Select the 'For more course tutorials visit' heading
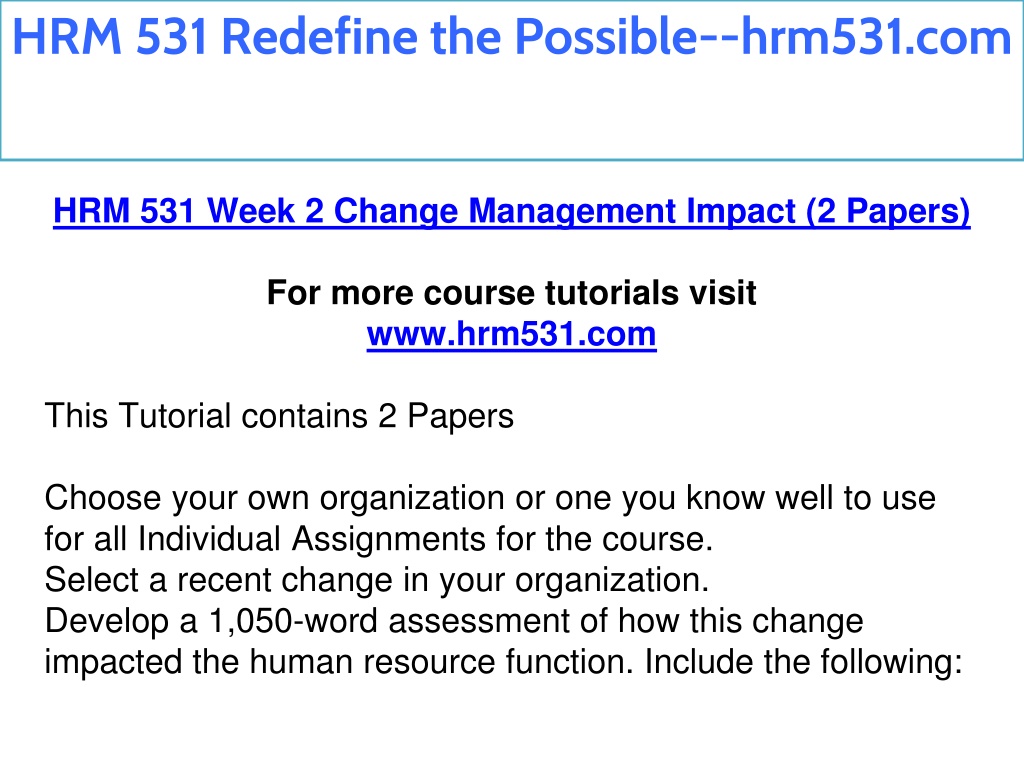The image size is (1024, 768). 511,293
